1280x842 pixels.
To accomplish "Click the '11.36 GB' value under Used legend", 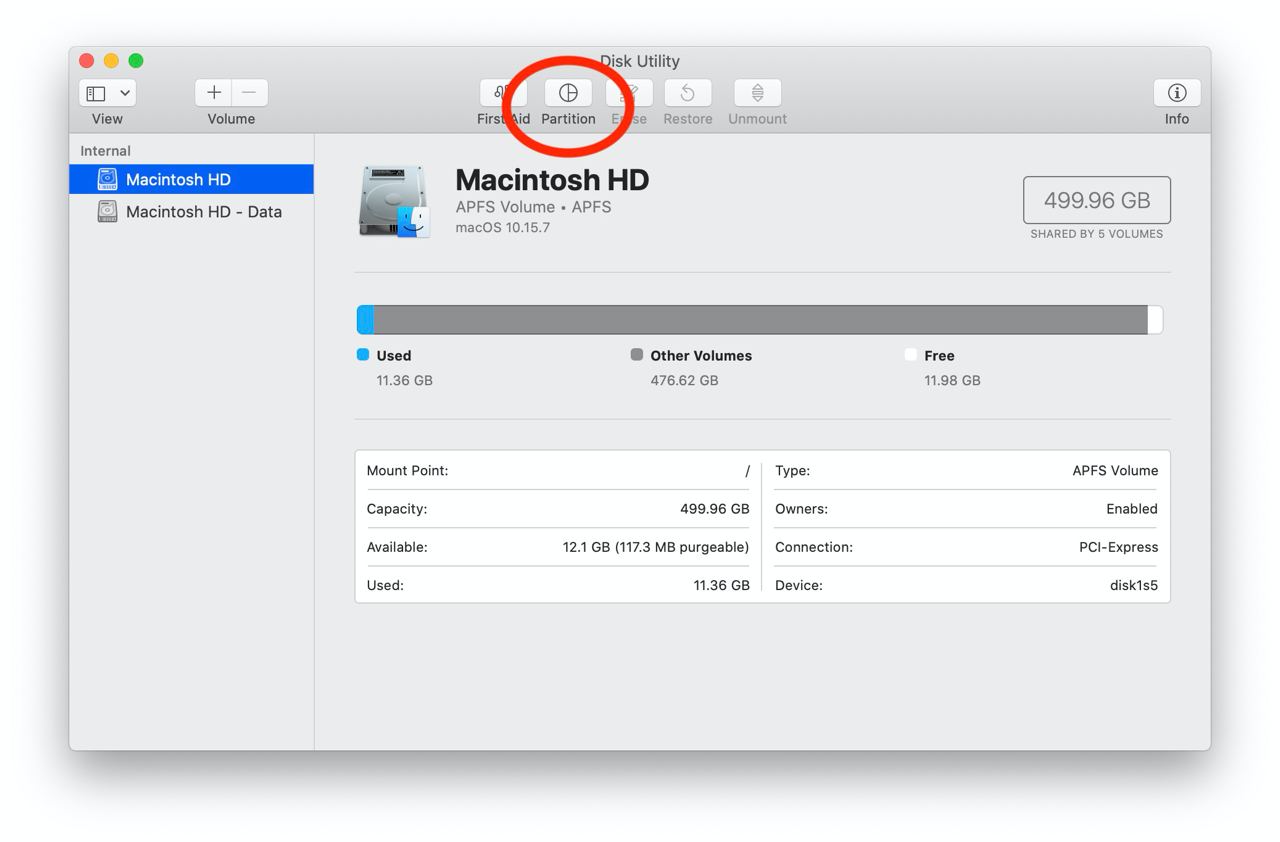I will pos(405,380).
